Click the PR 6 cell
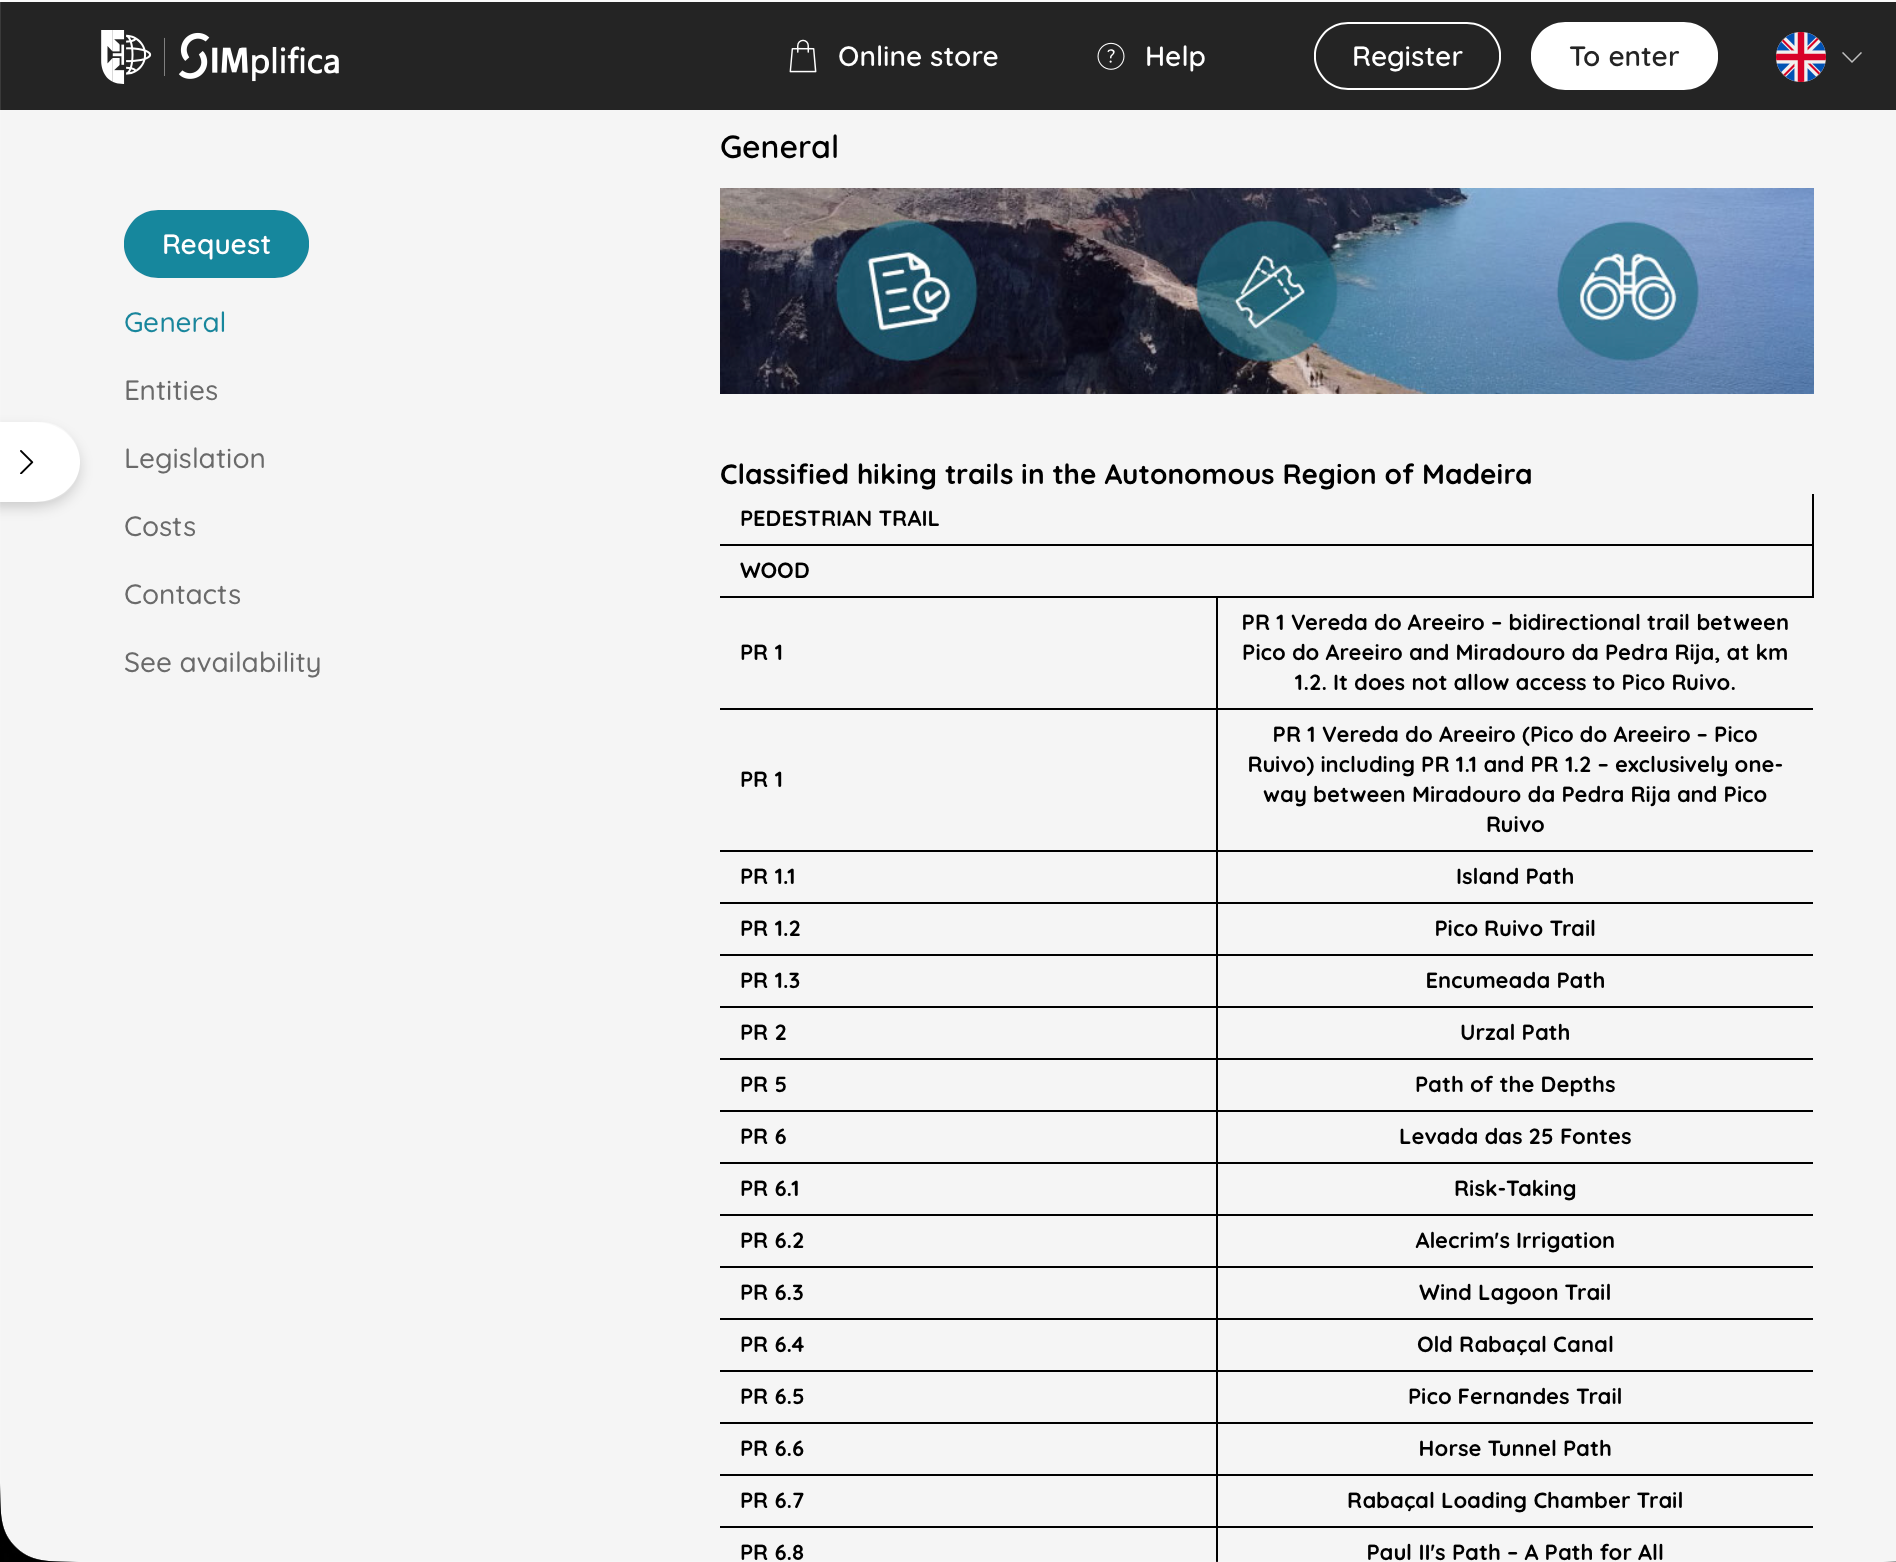The image size is (1896, 1562). pyautogui.click(x=968, y=1137)
